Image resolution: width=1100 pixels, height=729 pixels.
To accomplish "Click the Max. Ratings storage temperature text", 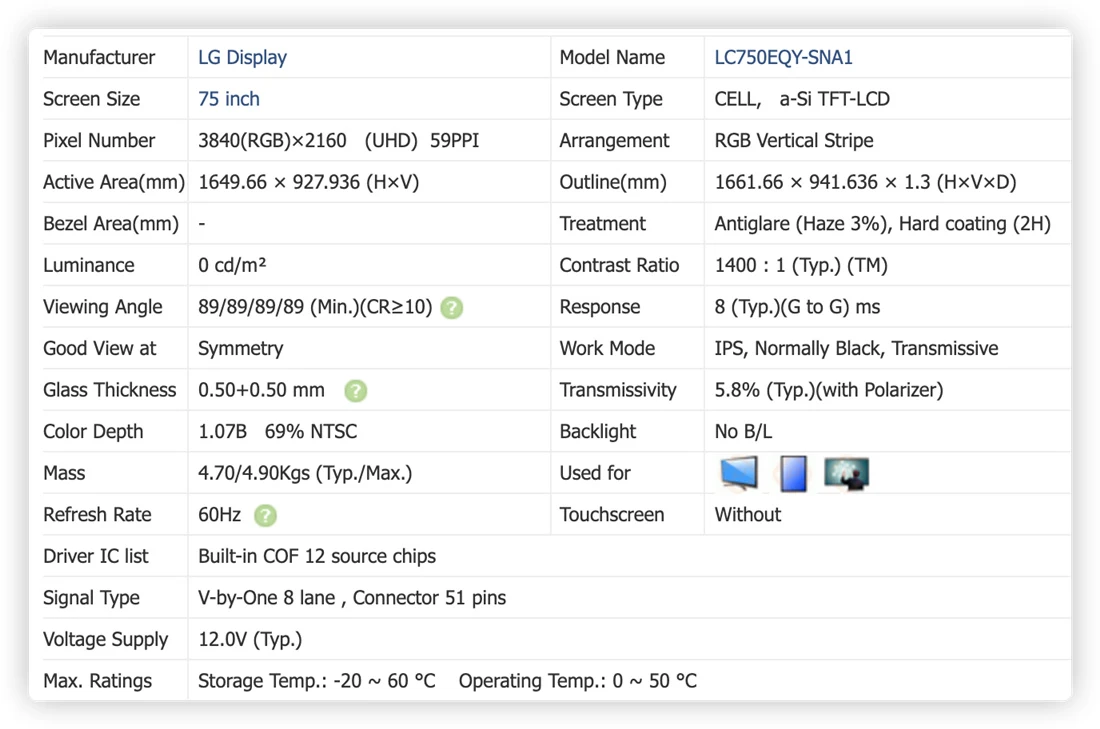I will [x=316, y=681].
